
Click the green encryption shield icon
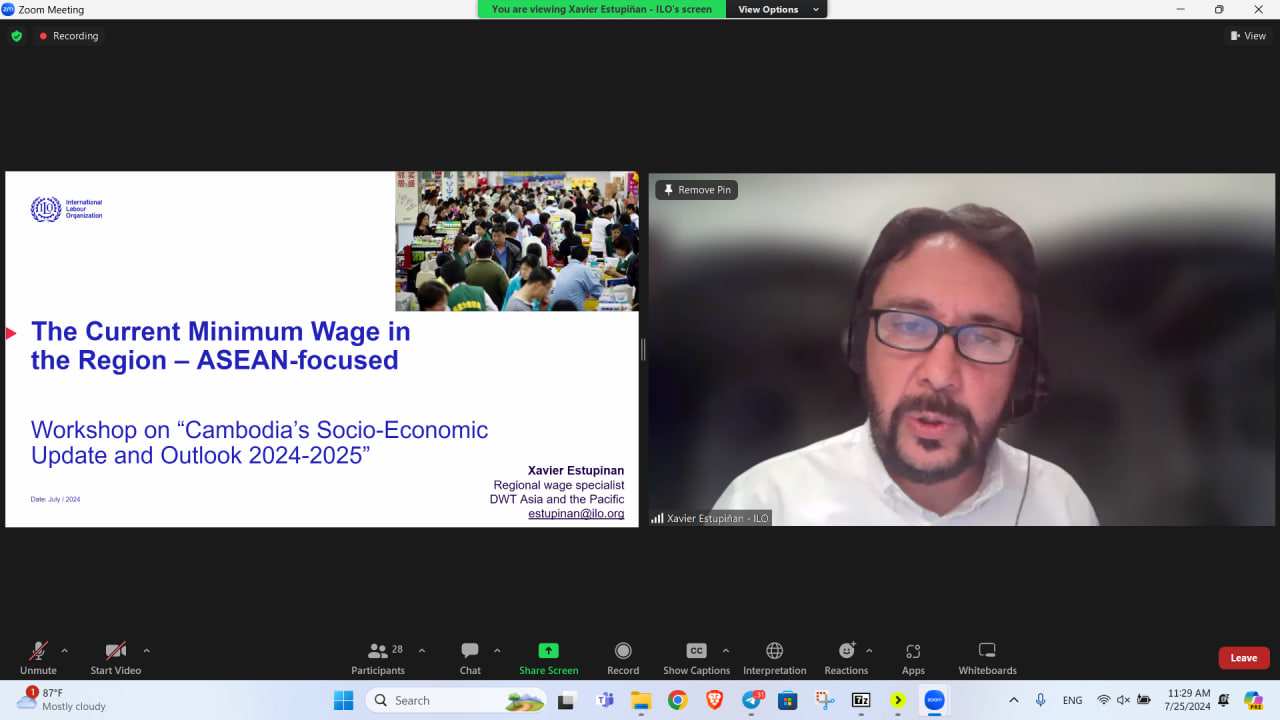(x=16, y=36)
